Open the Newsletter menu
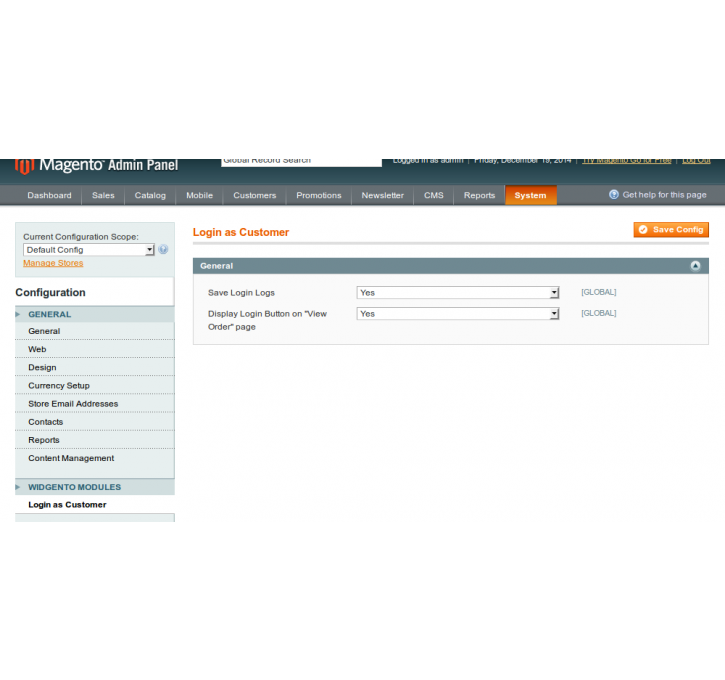 (x=382, y=195)
